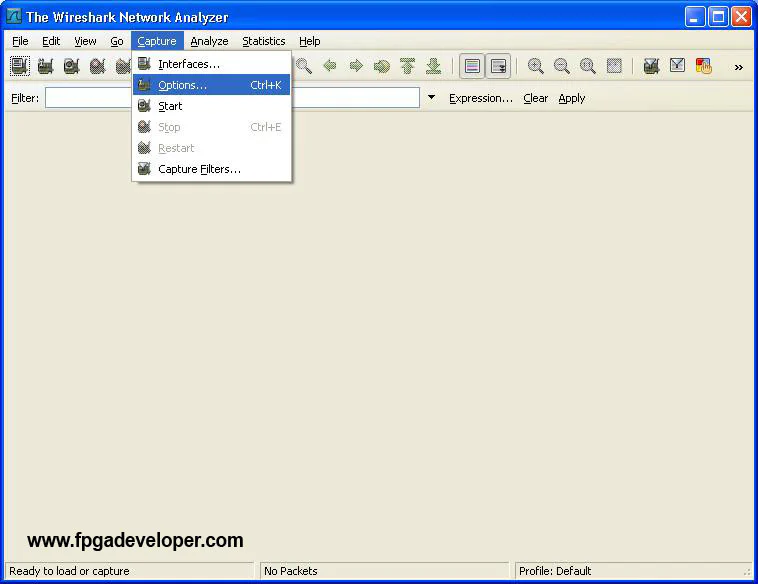Click the go back arrow icon
The height and width of the screenshot is (584, 758).
pos(330,66)
